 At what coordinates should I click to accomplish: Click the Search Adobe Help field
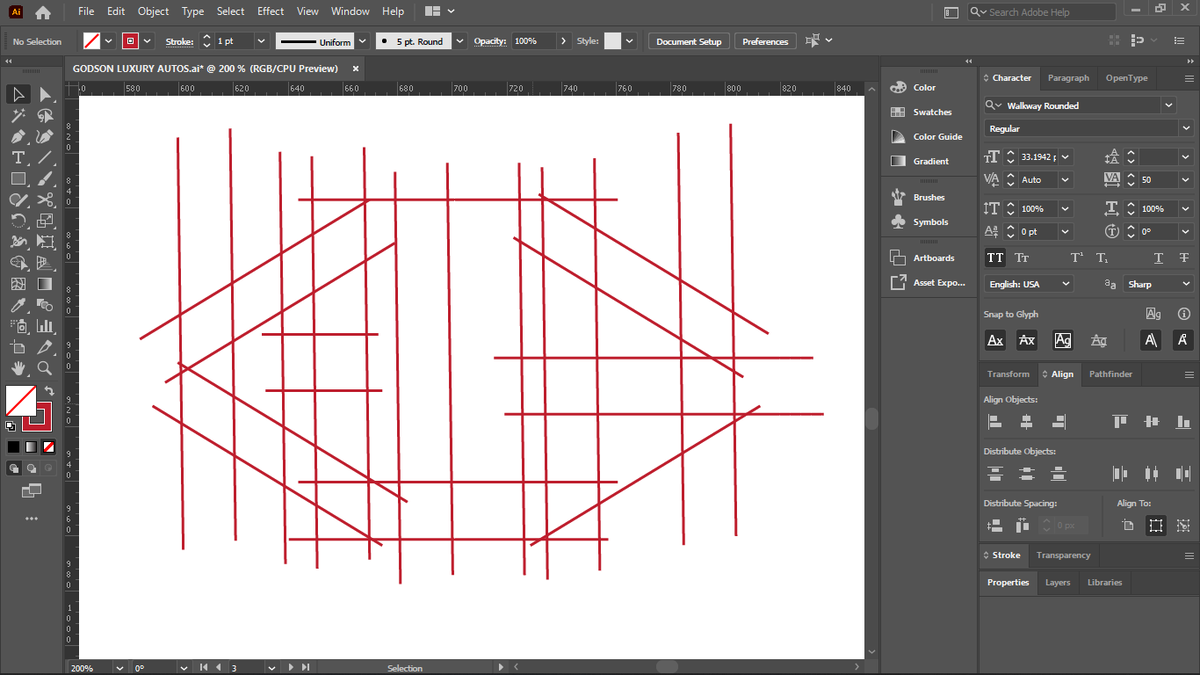(1042, 12)
